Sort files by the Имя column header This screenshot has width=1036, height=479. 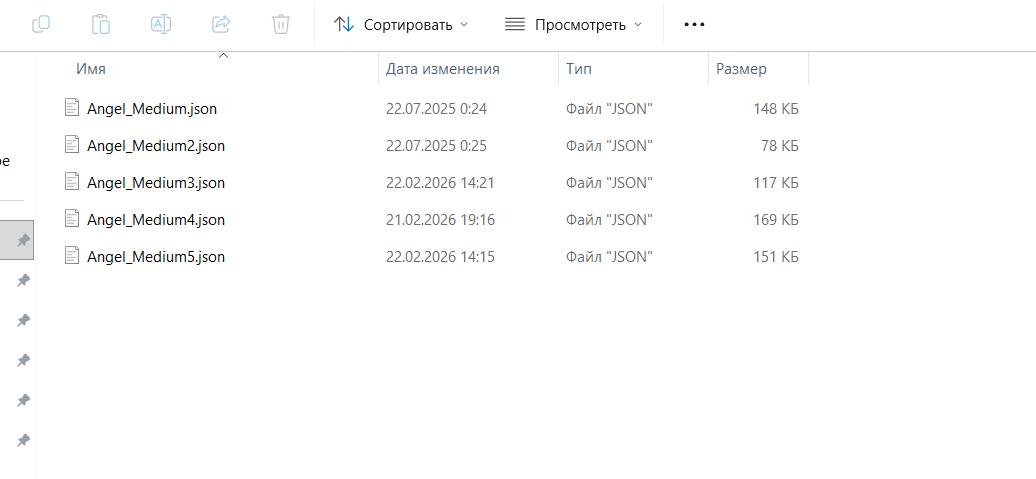[x=91, y=69]
